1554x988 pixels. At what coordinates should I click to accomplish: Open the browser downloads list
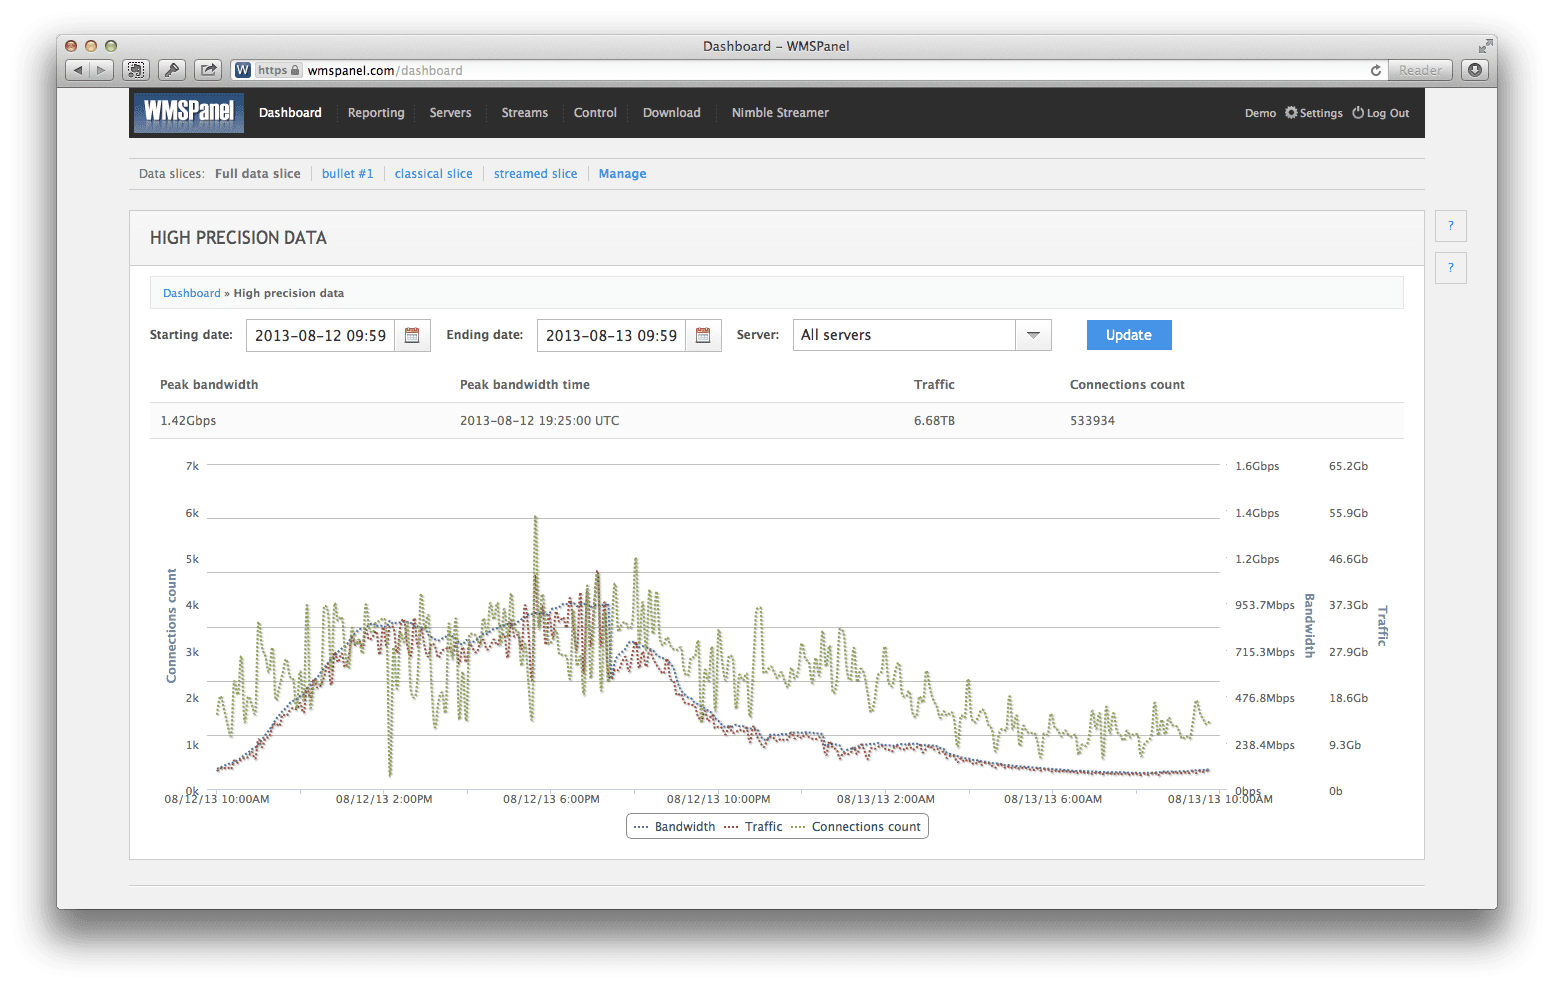pyautogui.click(x=1475, y=70)
